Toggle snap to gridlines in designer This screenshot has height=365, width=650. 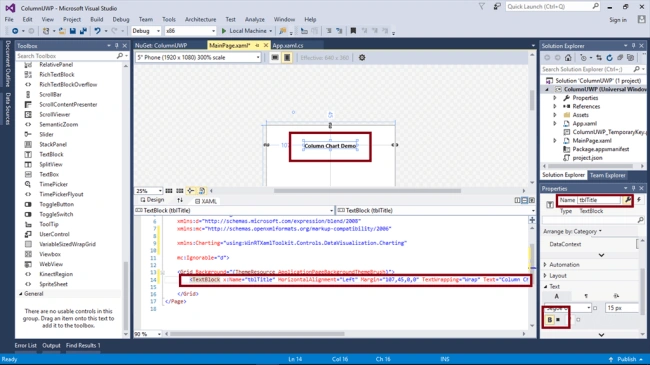point(179,191)
